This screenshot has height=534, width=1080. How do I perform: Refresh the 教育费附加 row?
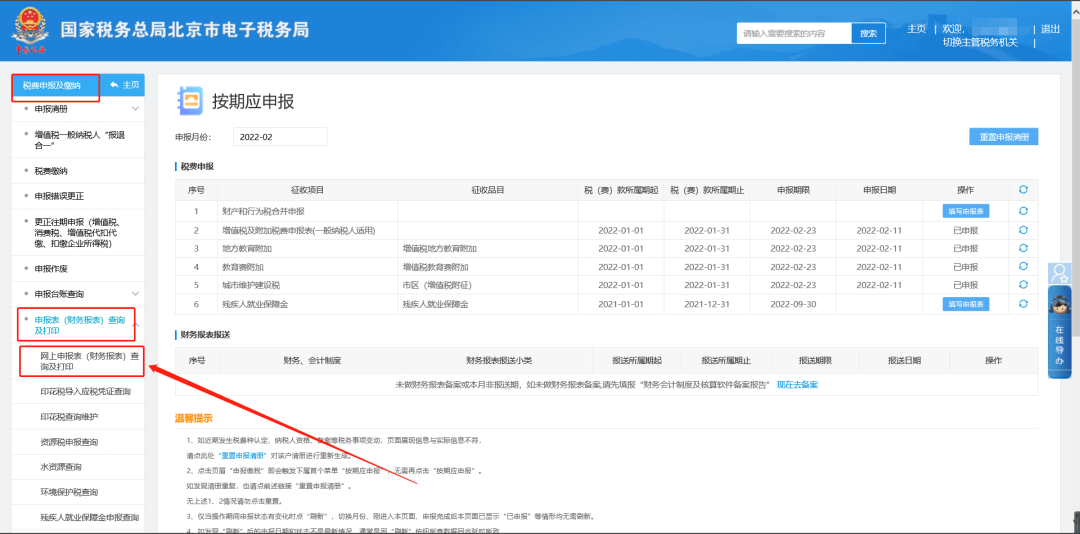pos(1023,267)
